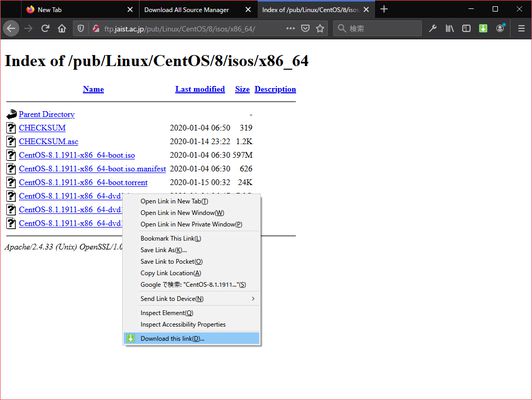Show site security lock information

pos(96,28)
